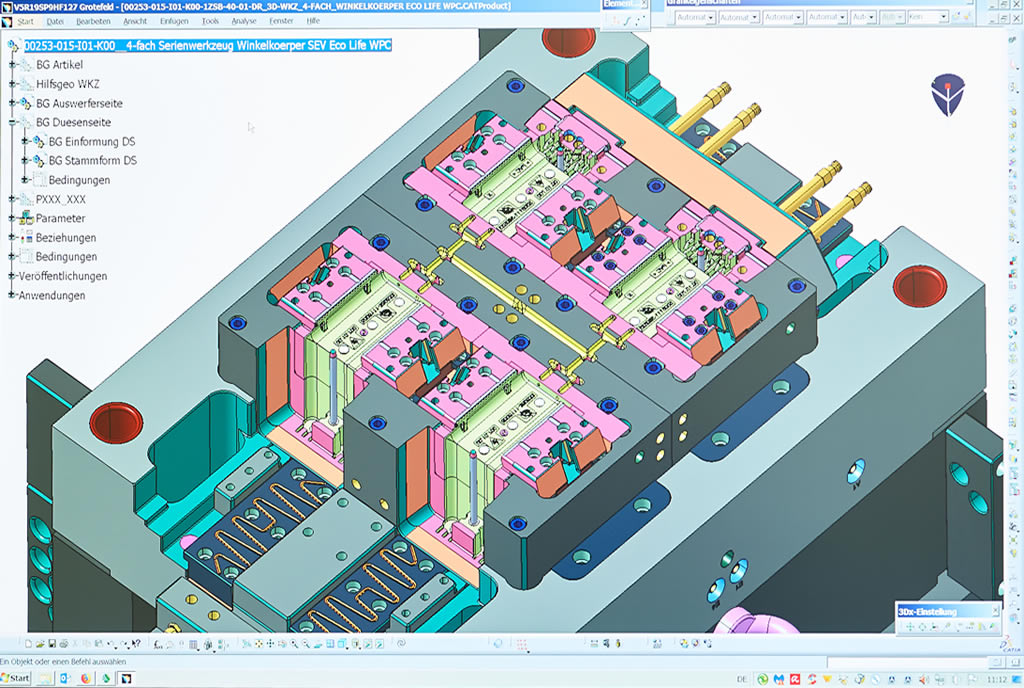The width and height of the screenshot is (1024, 688).
Task: Click the New document icon in bottom toolbar
Action: pos(27,644)
